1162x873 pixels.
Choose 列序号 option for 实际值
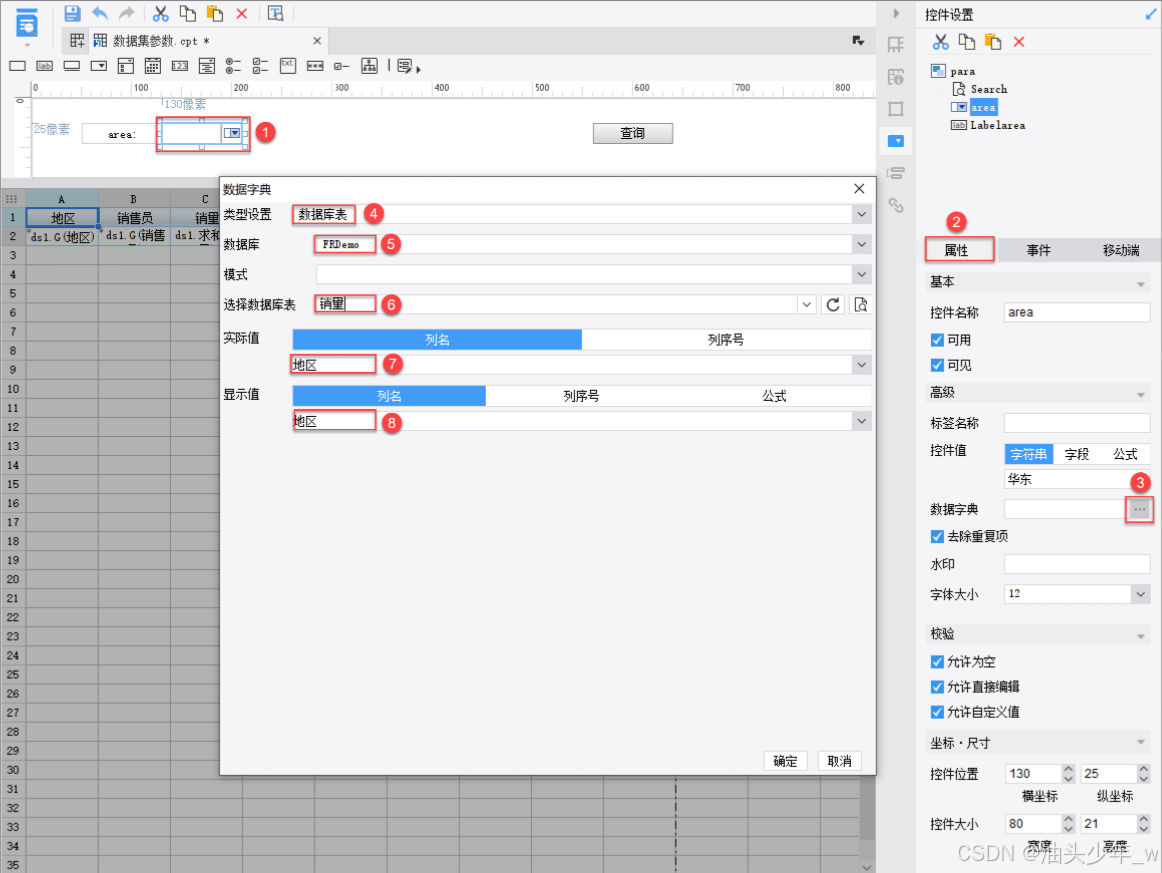click(x=726, y=339)
